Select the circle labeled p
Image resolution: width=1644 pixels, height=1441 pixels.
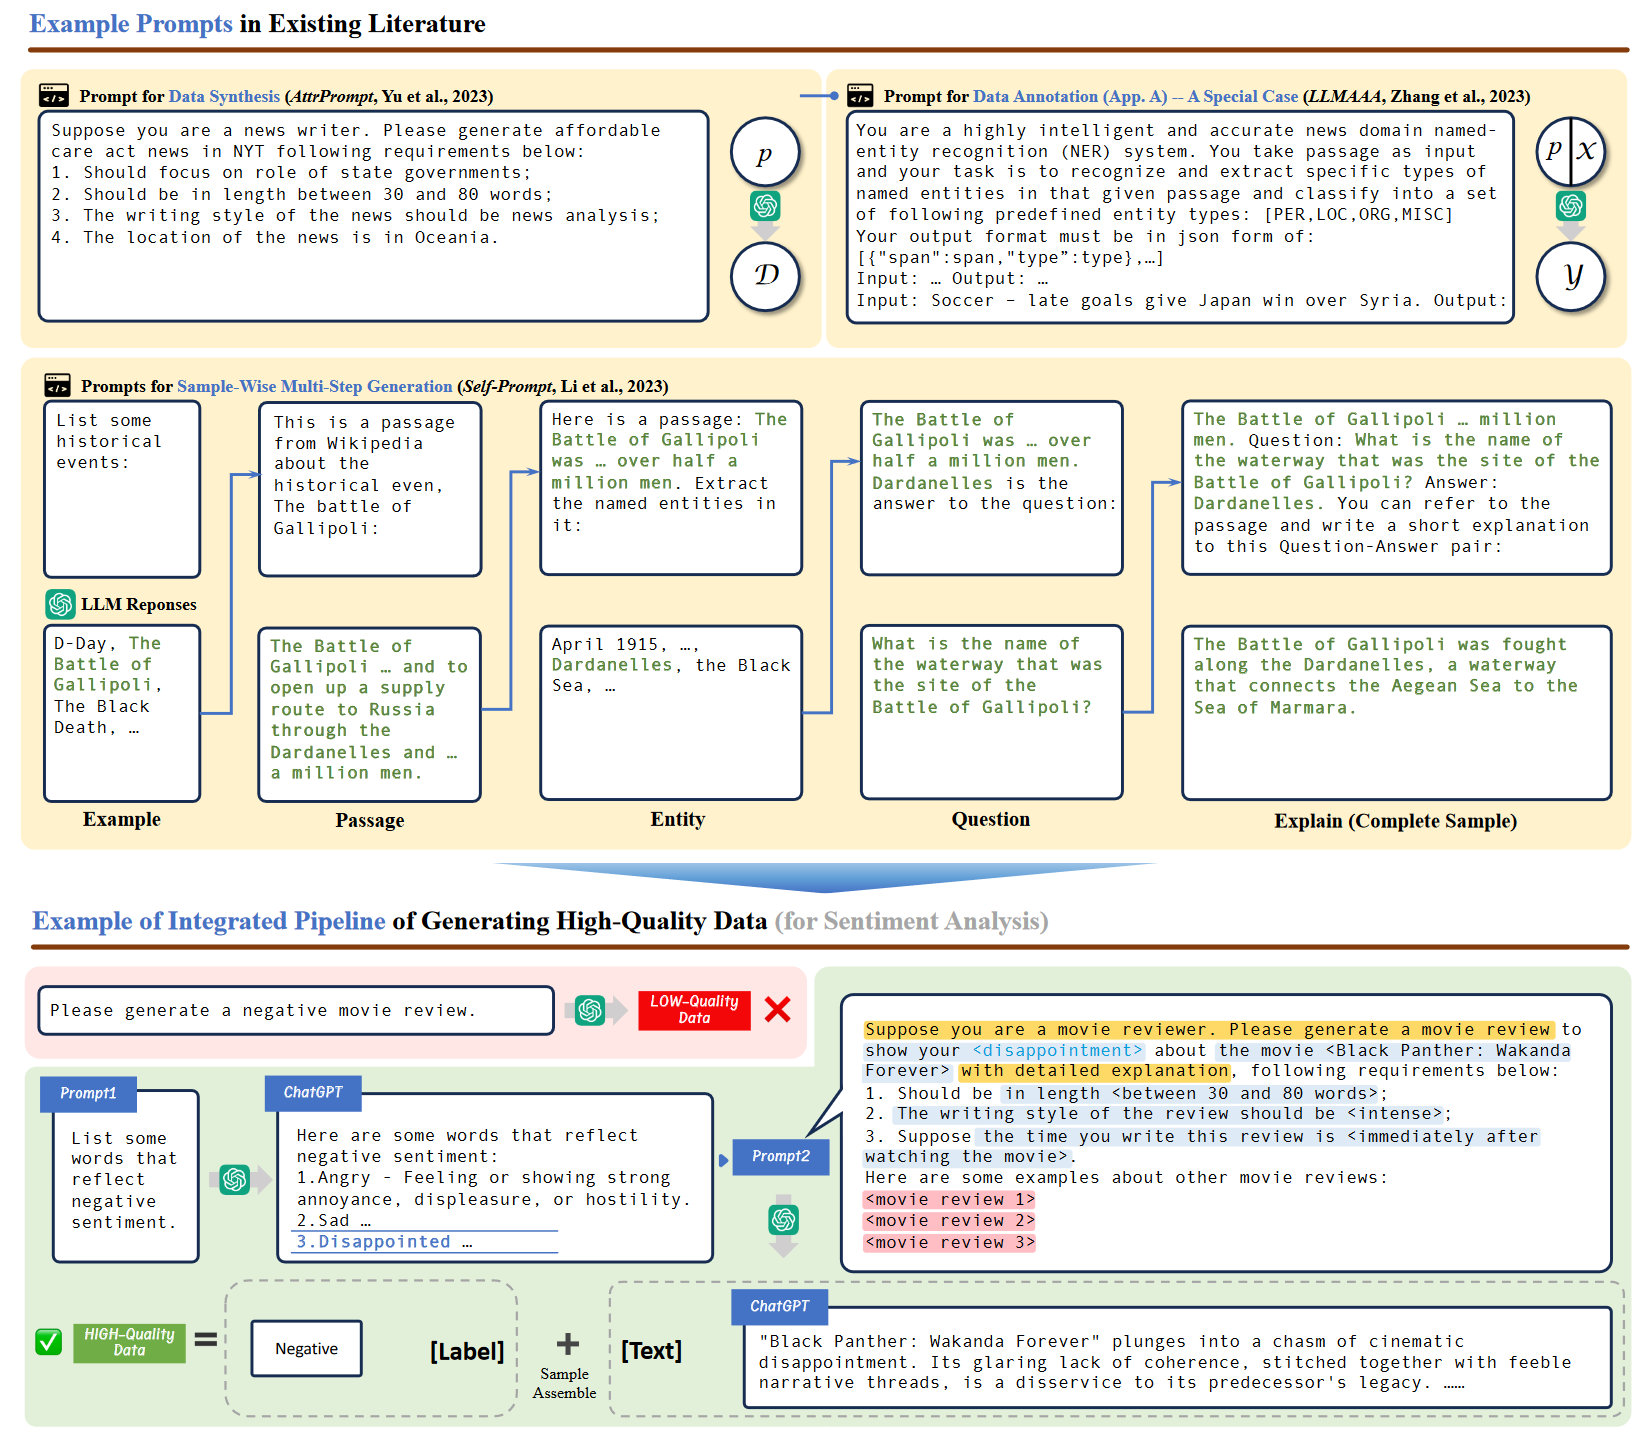(x=765, y=153)
